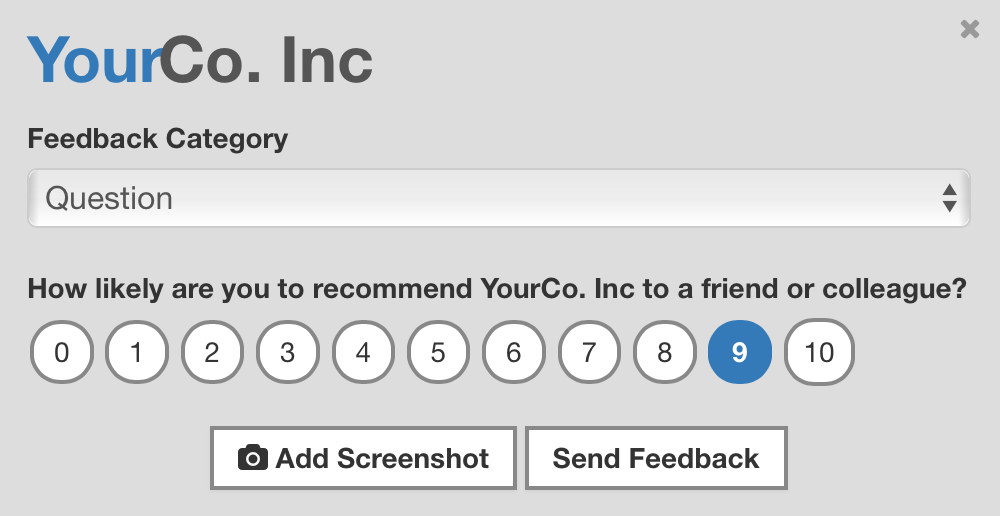Open the Feedback Category dropdown

coord(498,198)
